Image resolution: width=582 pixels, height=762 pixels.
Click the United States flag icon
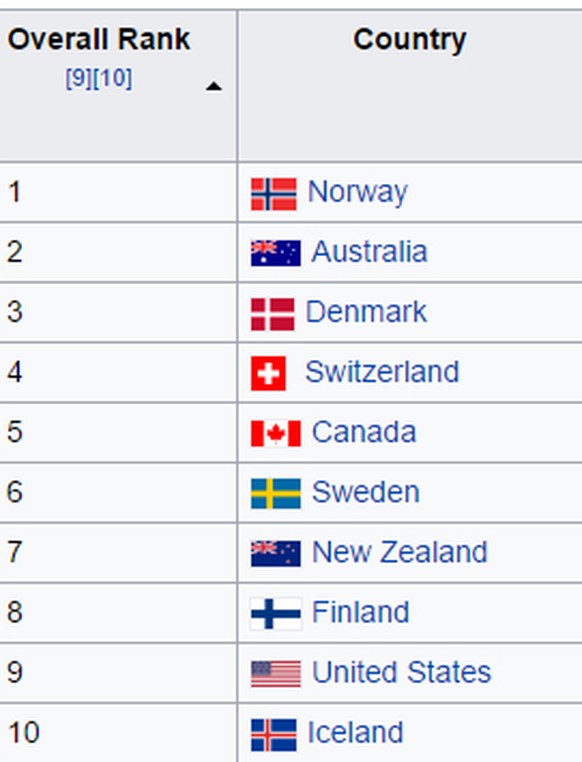(x=275, y=674)
